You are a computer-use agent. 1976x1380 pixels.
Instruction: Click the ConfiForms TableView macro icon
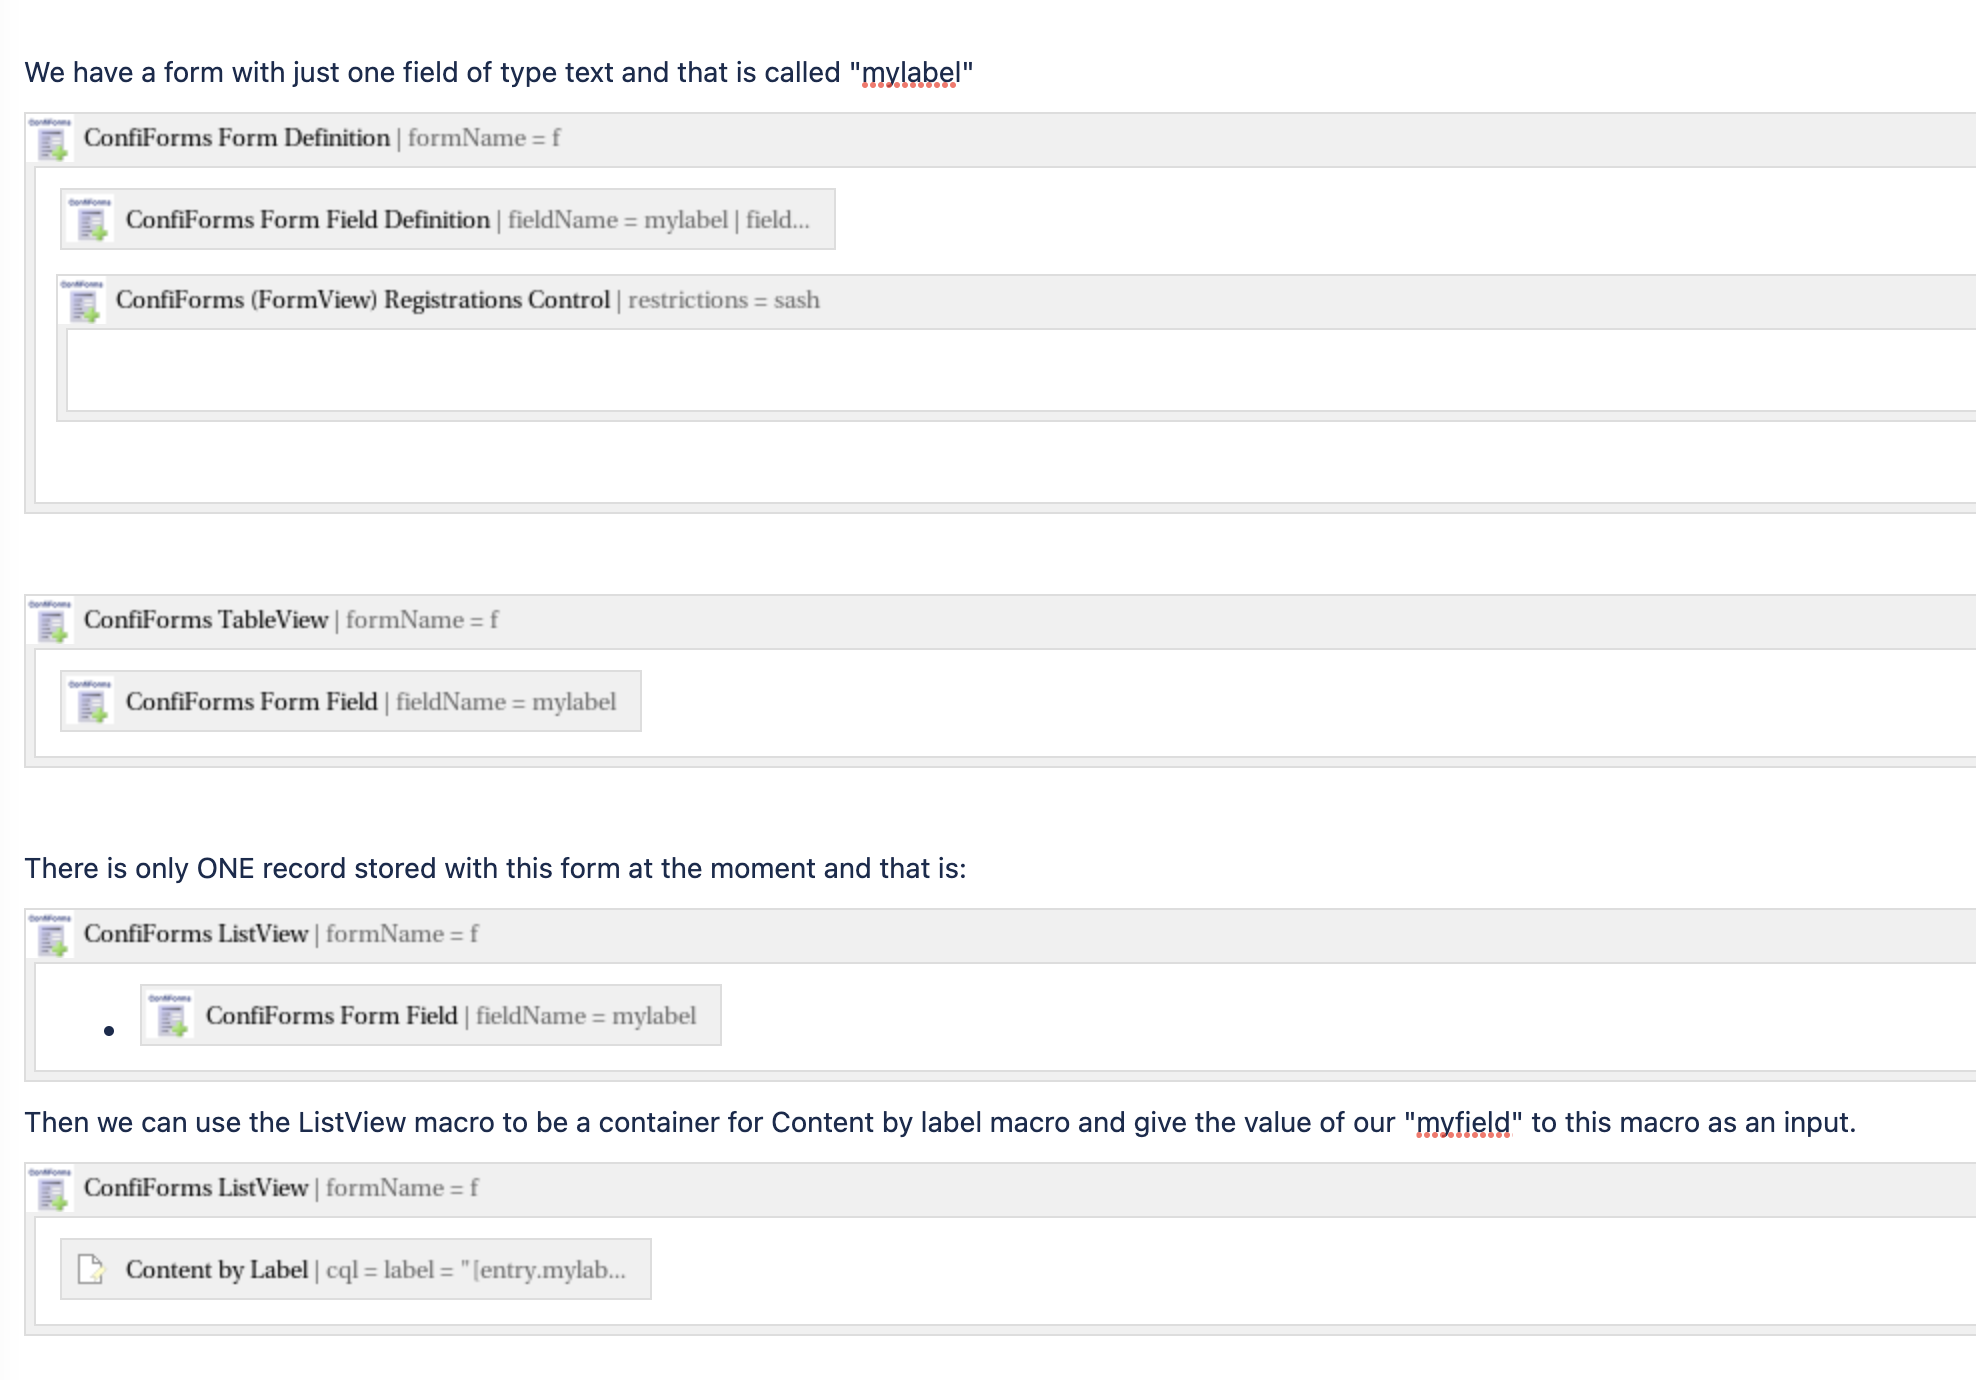(50, 622)
